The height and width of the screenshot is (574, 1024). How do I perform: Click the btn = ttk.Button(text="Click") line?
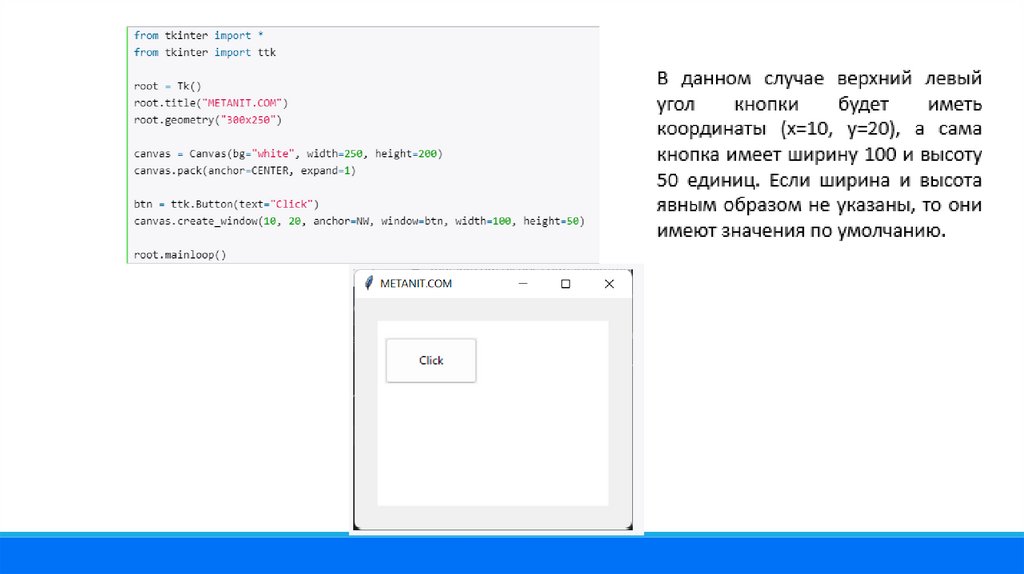(x=226, y=204)
